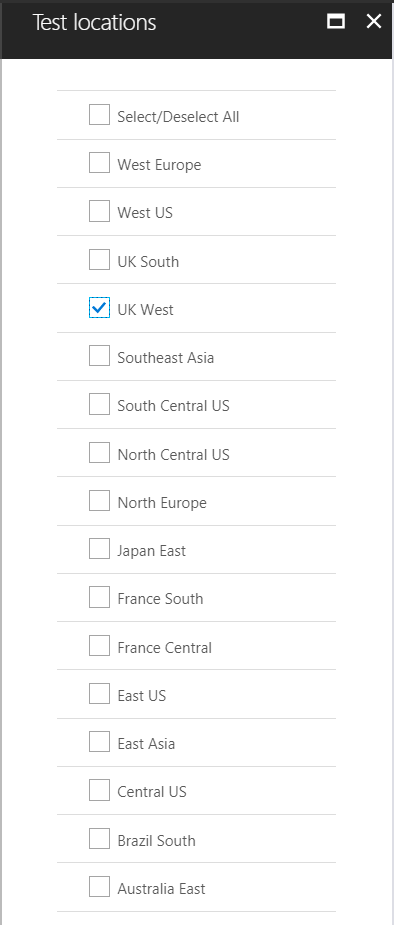Image resolution: width=394 pixels, height=925 pixels.
Task: Close the Test locations panel
Action: click(374, 22)
